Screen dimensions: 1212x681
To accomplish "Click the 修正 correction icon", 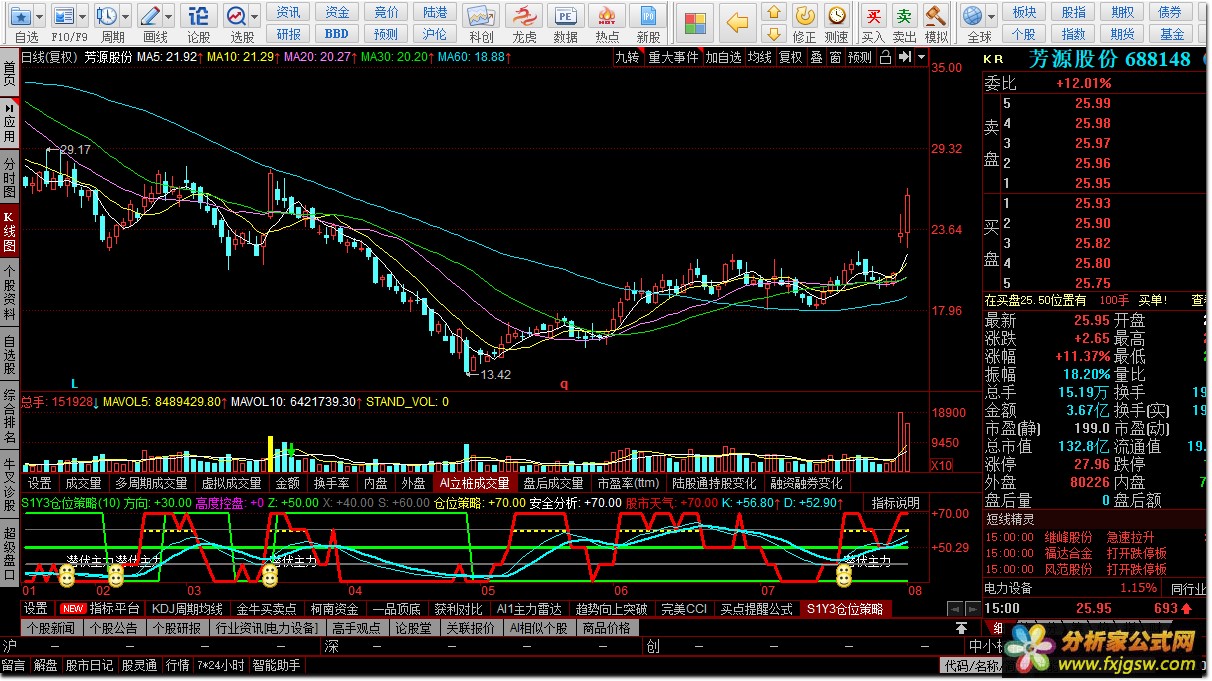I will coord(804,16).
